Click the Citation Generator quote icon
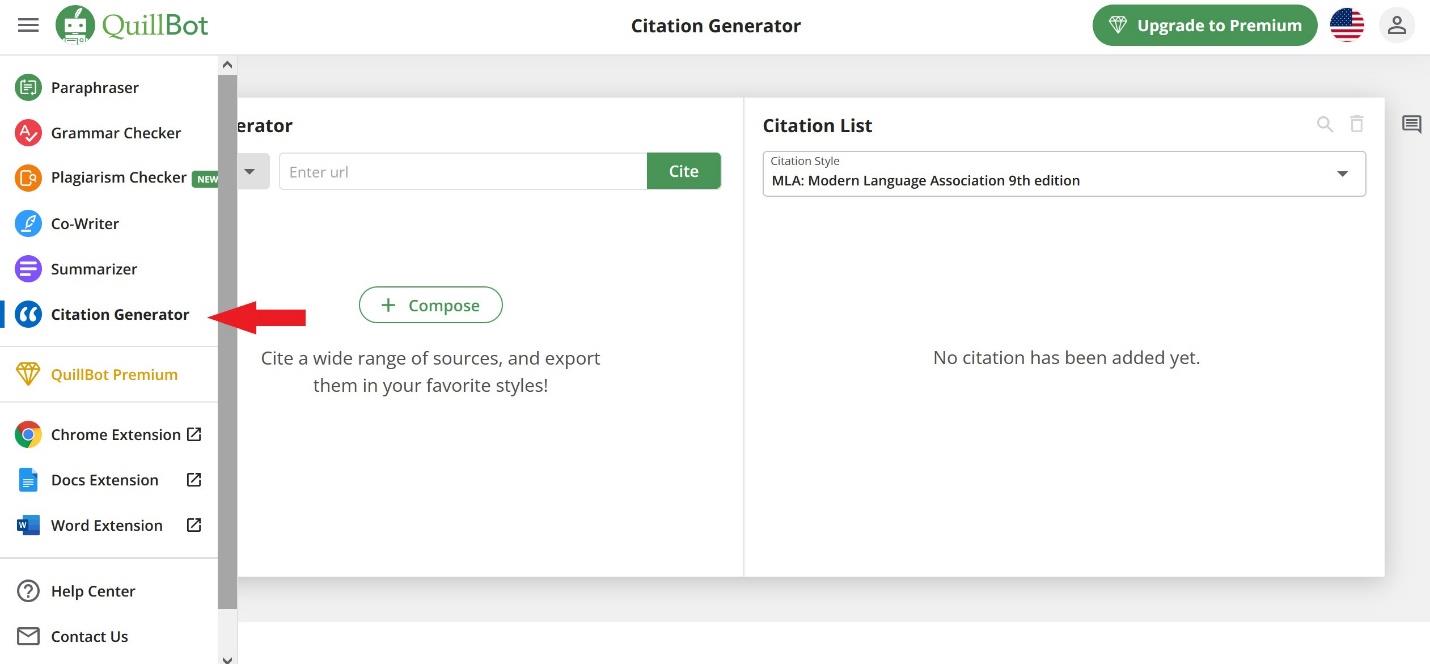This screenshot has height=664, width=1430. 28,314
